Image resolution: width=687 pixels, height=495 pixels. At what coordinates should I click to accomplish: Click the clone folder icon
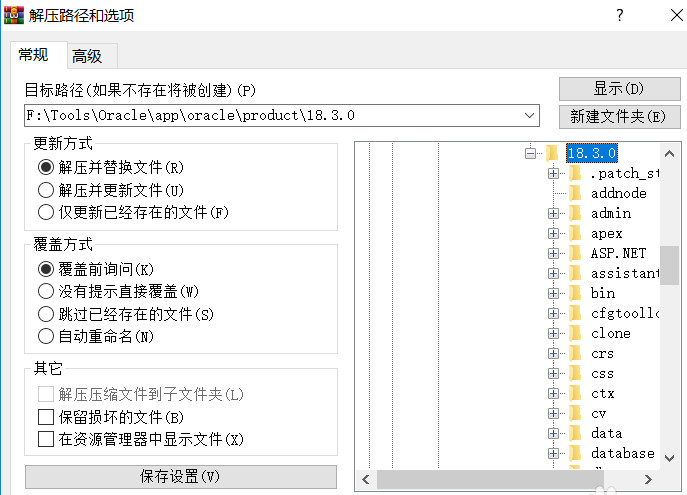click(x=575, y=333)
